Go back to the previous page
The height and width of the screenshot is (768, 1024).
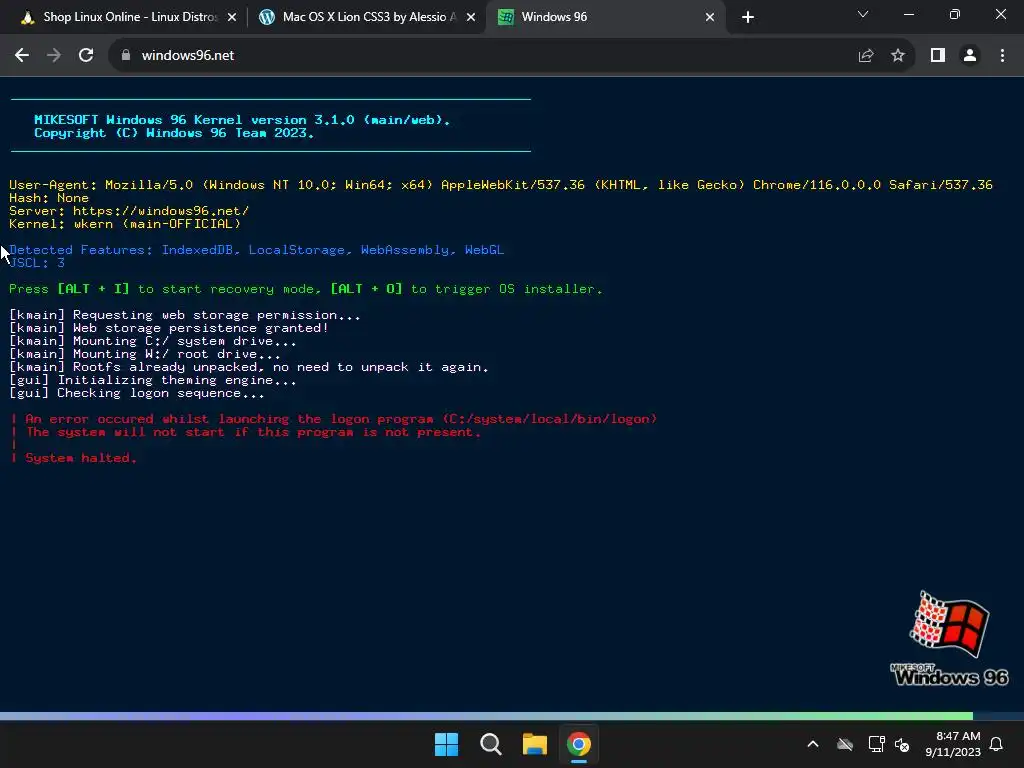click(22, 56)
